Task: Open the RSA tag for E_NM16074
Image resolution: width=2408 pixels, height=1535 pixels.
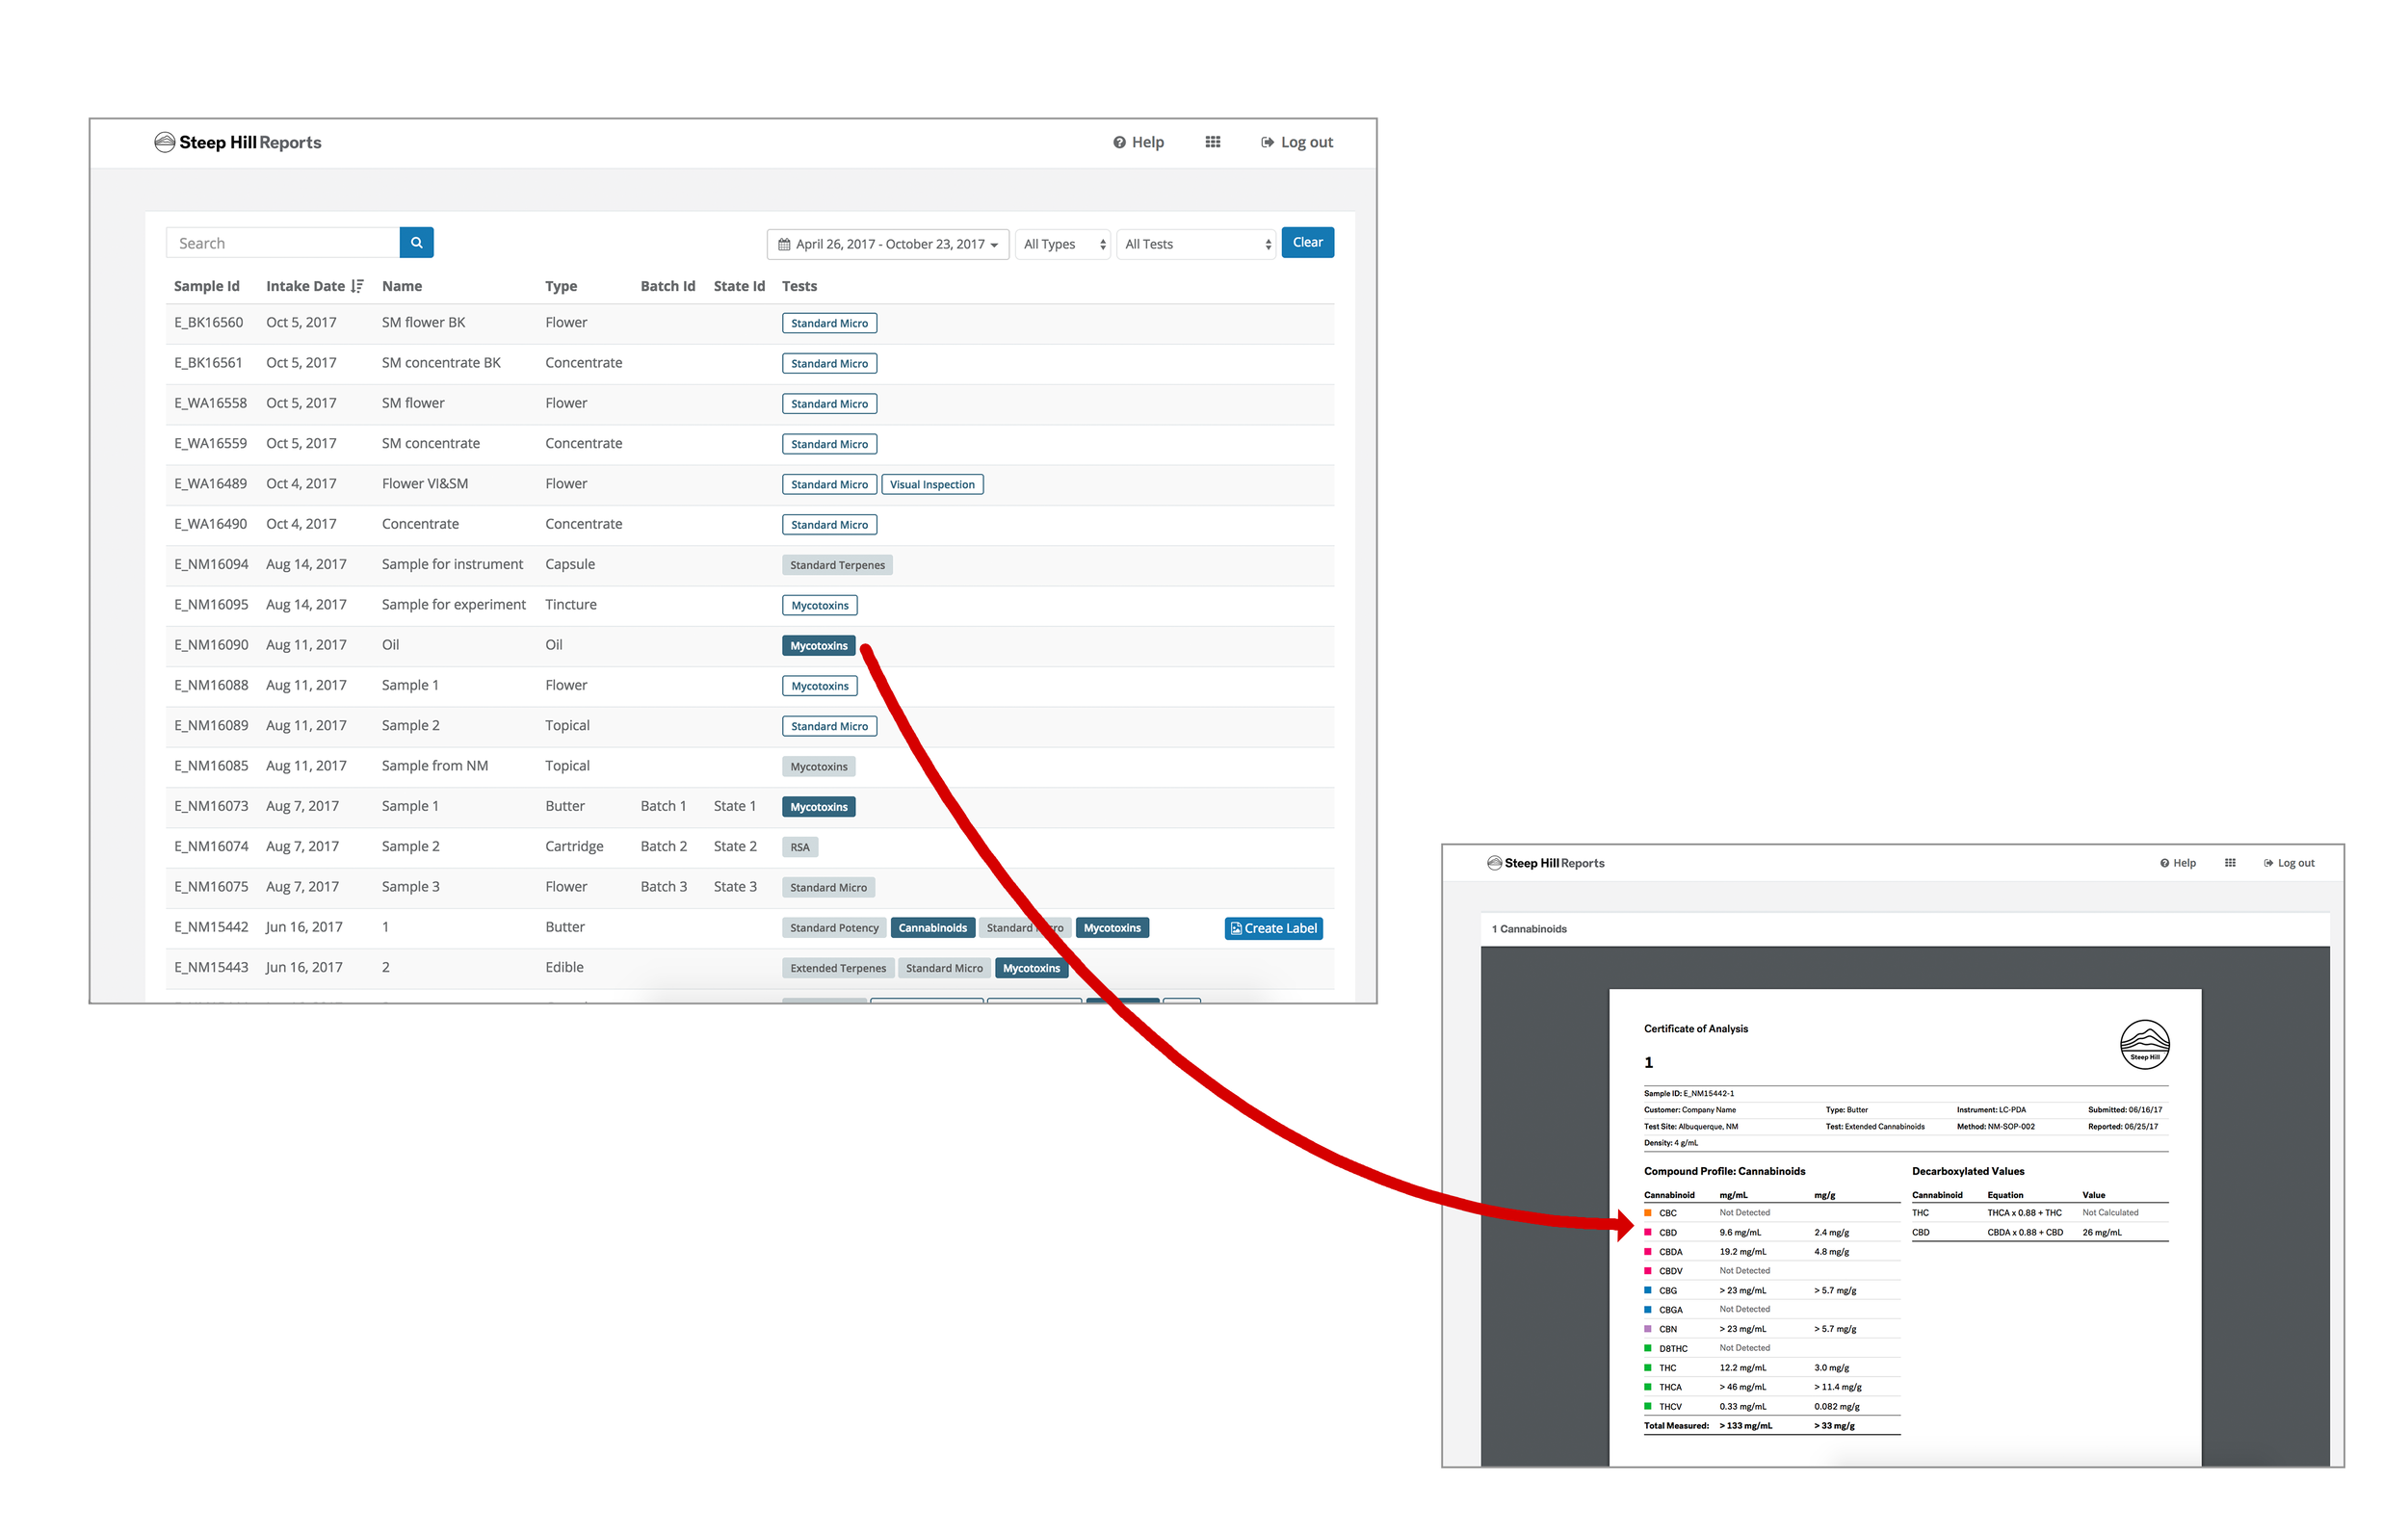Action: point(800,847)
